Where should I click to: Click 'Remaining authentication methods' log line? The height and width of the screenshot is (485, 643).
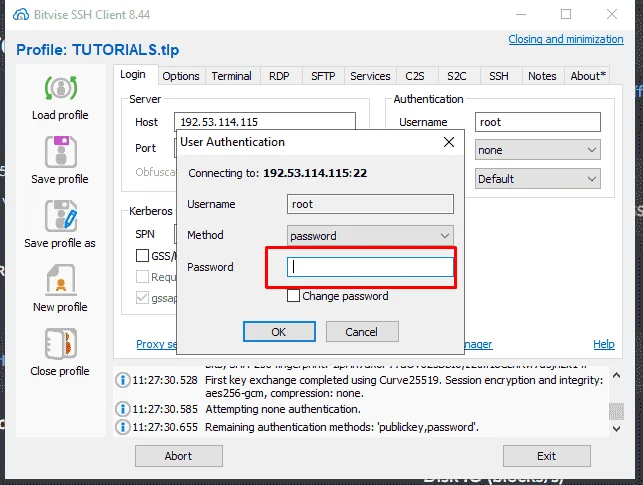[342, 427]
